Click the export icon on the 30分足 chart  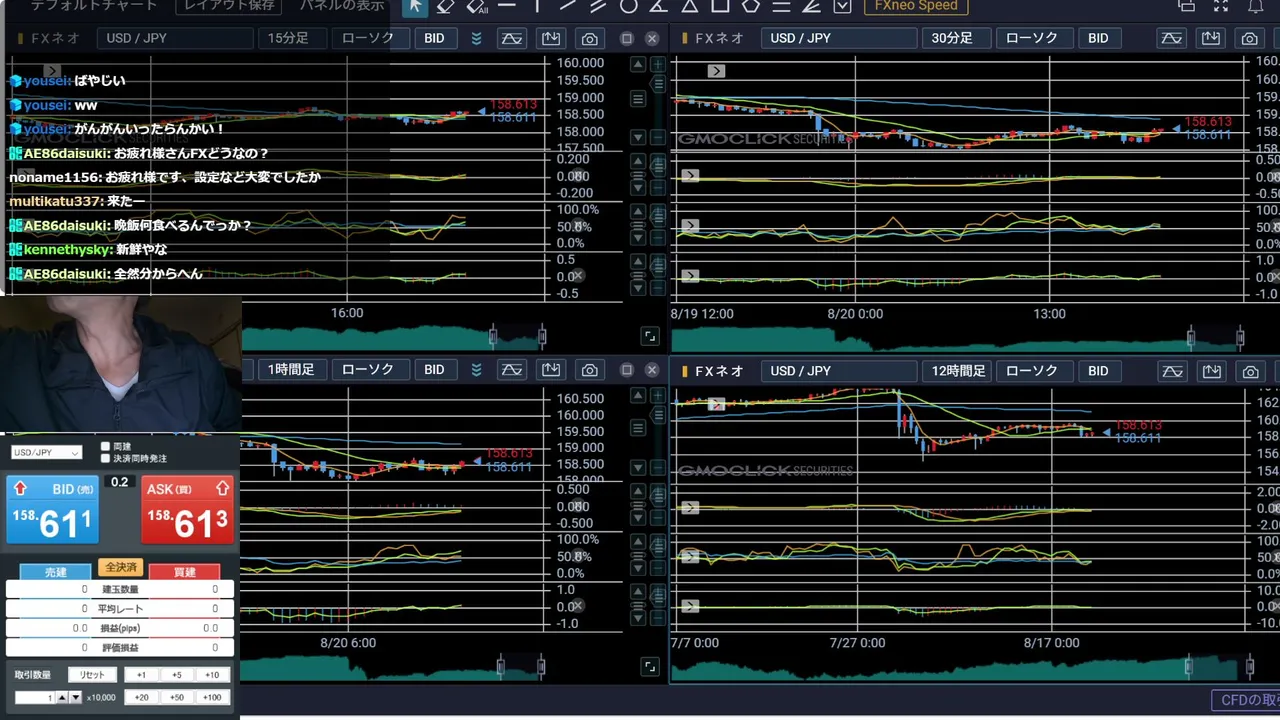1211,38
